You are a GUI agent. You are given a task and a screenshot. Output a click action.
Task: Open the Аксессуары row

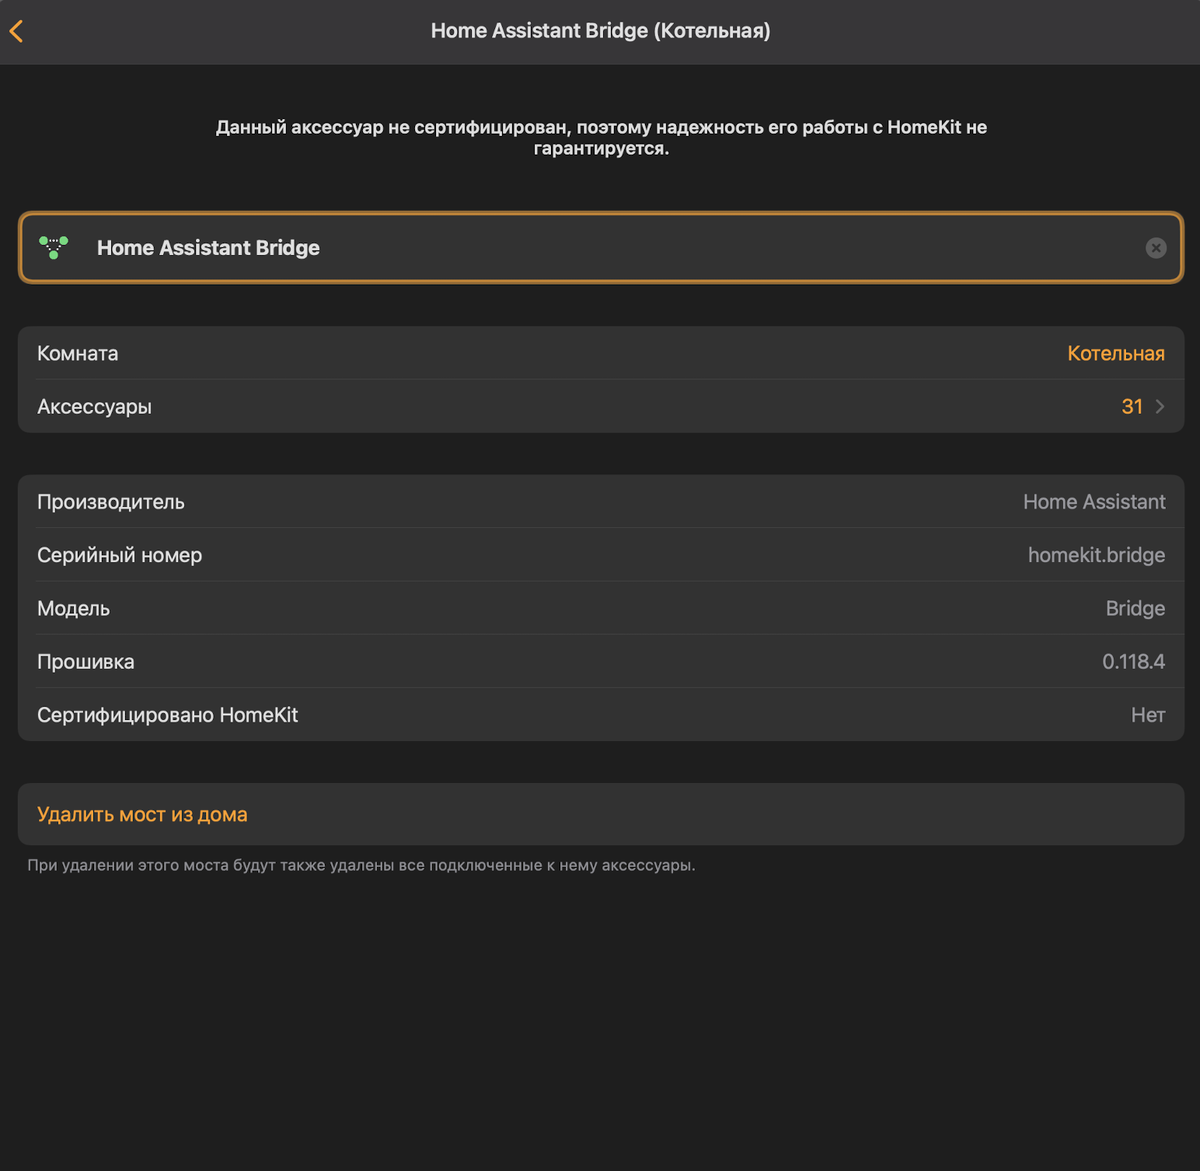[x=95, y=406]
